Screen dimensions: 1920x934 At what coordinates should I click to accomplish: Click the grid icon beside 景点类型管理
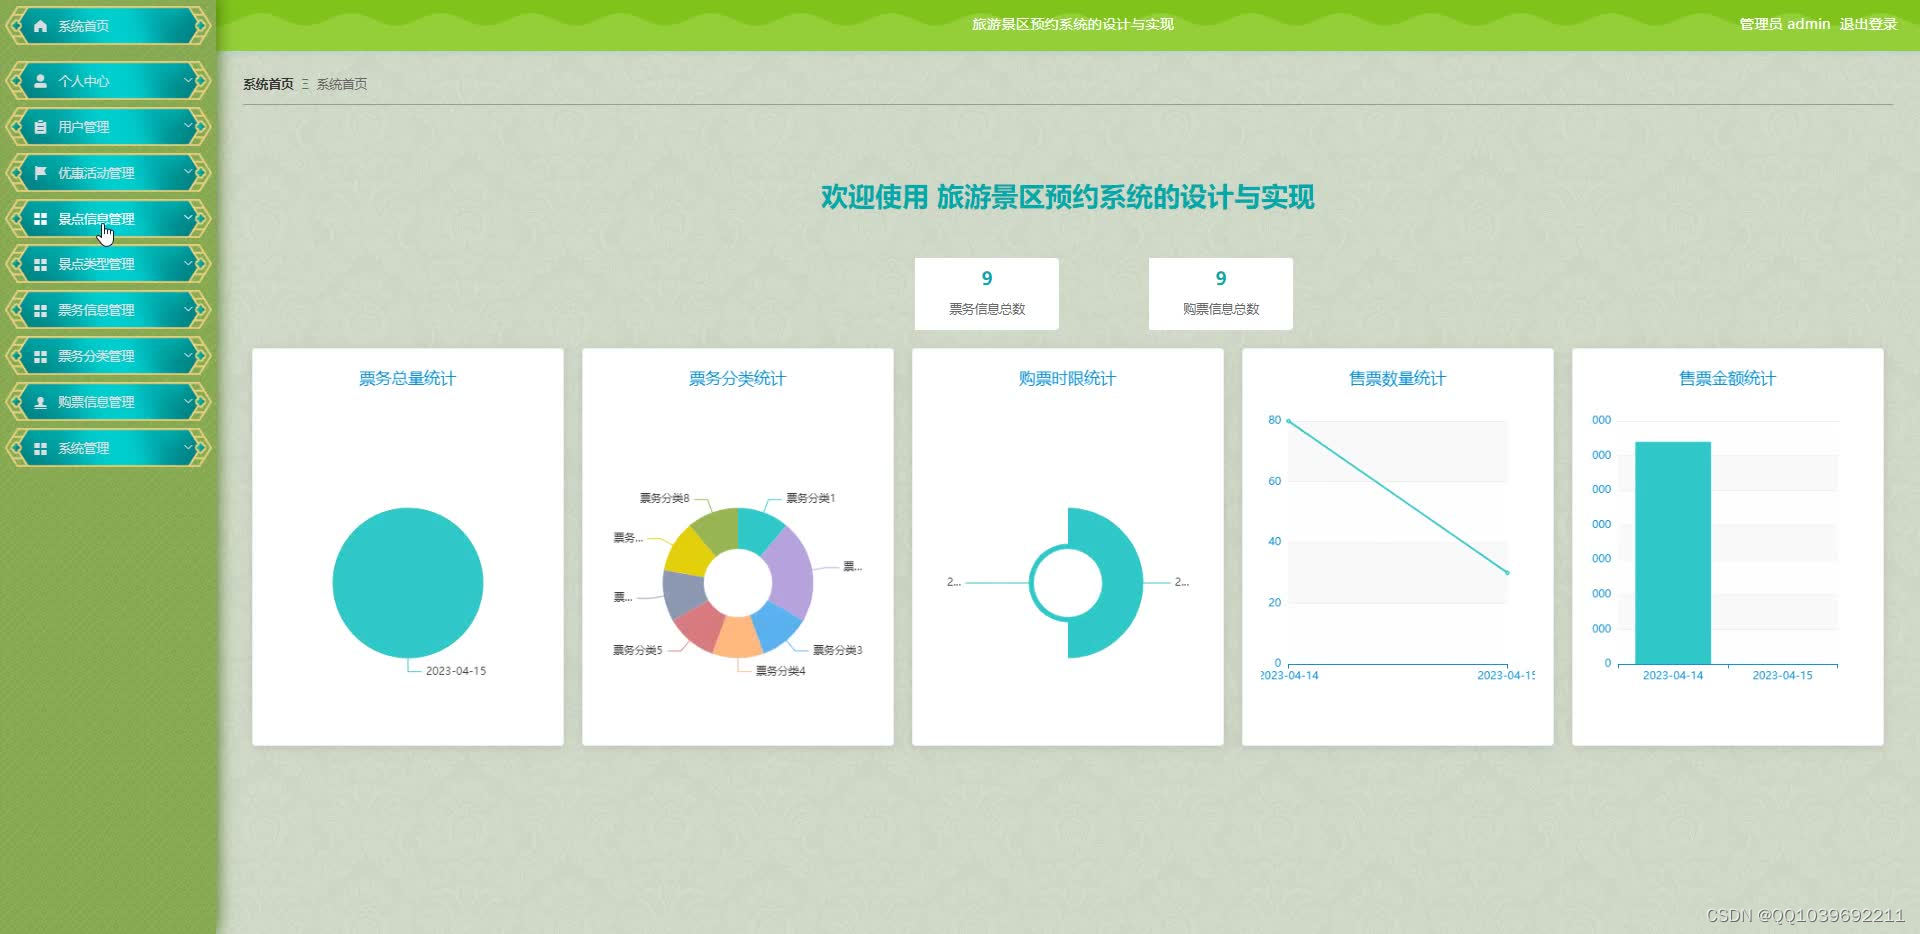coord(40,265)
